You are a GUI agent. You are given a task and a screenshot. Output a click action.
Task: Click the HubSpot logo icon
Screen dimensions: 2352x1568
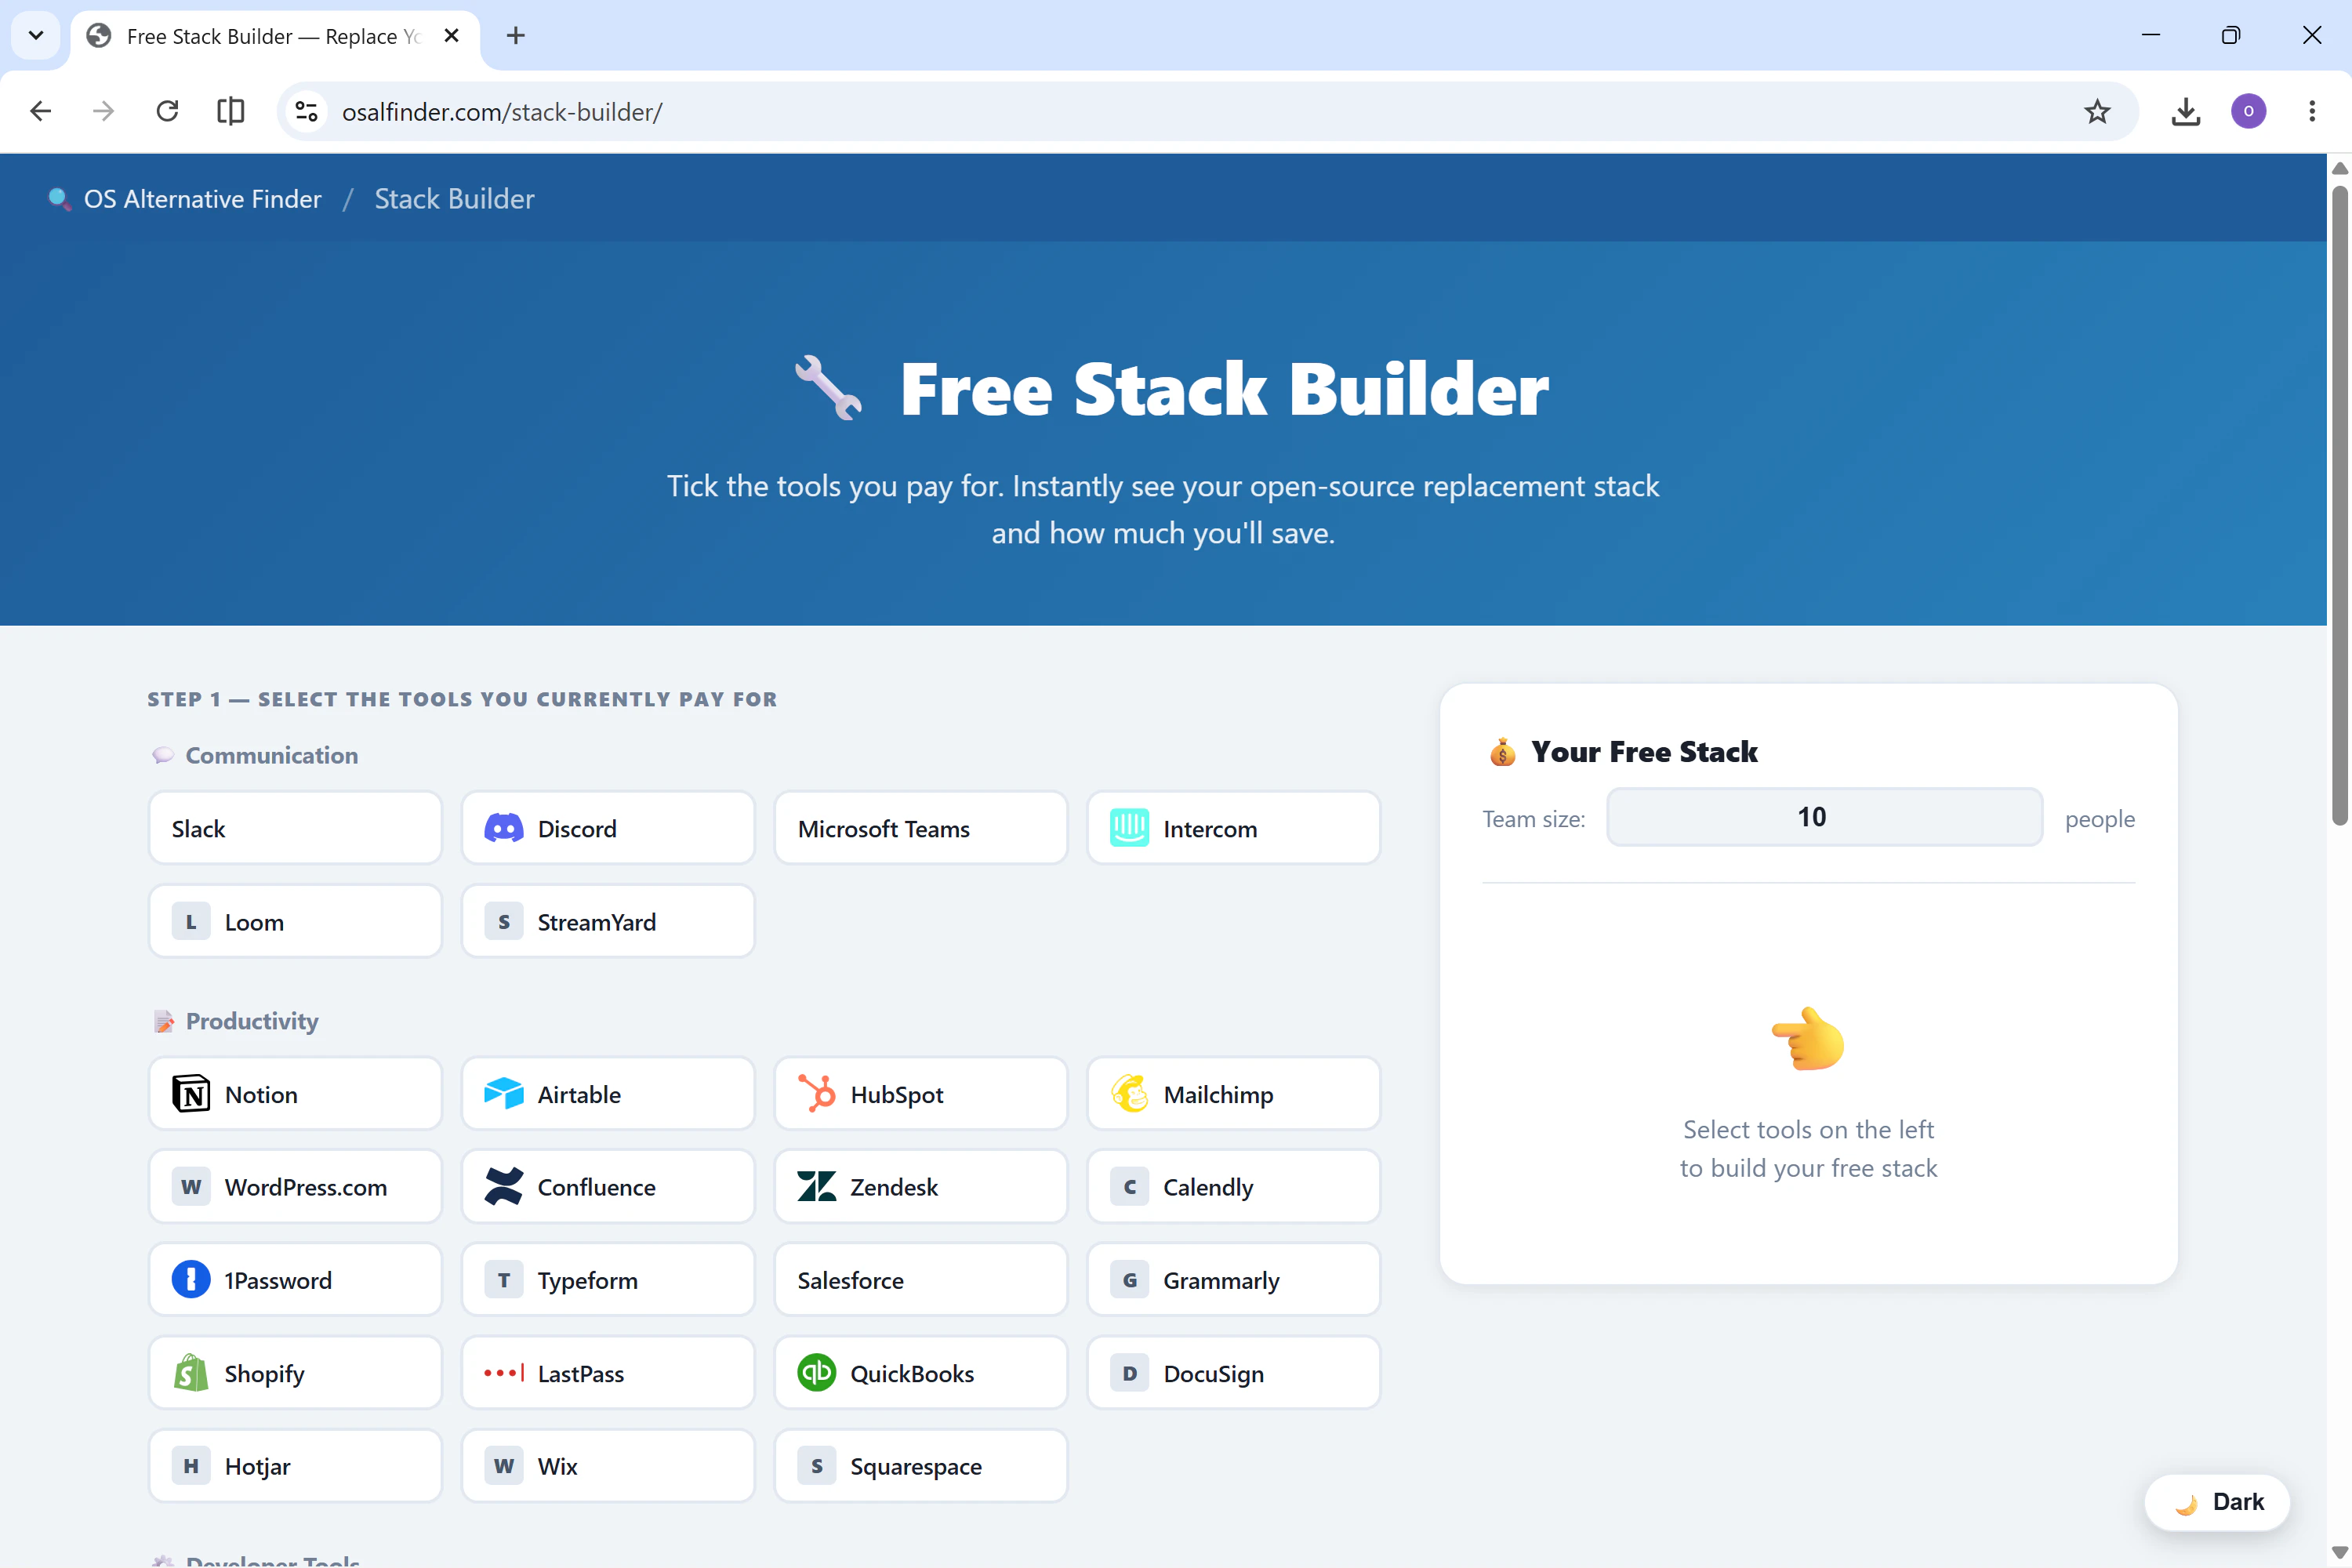pos(817,1094)
